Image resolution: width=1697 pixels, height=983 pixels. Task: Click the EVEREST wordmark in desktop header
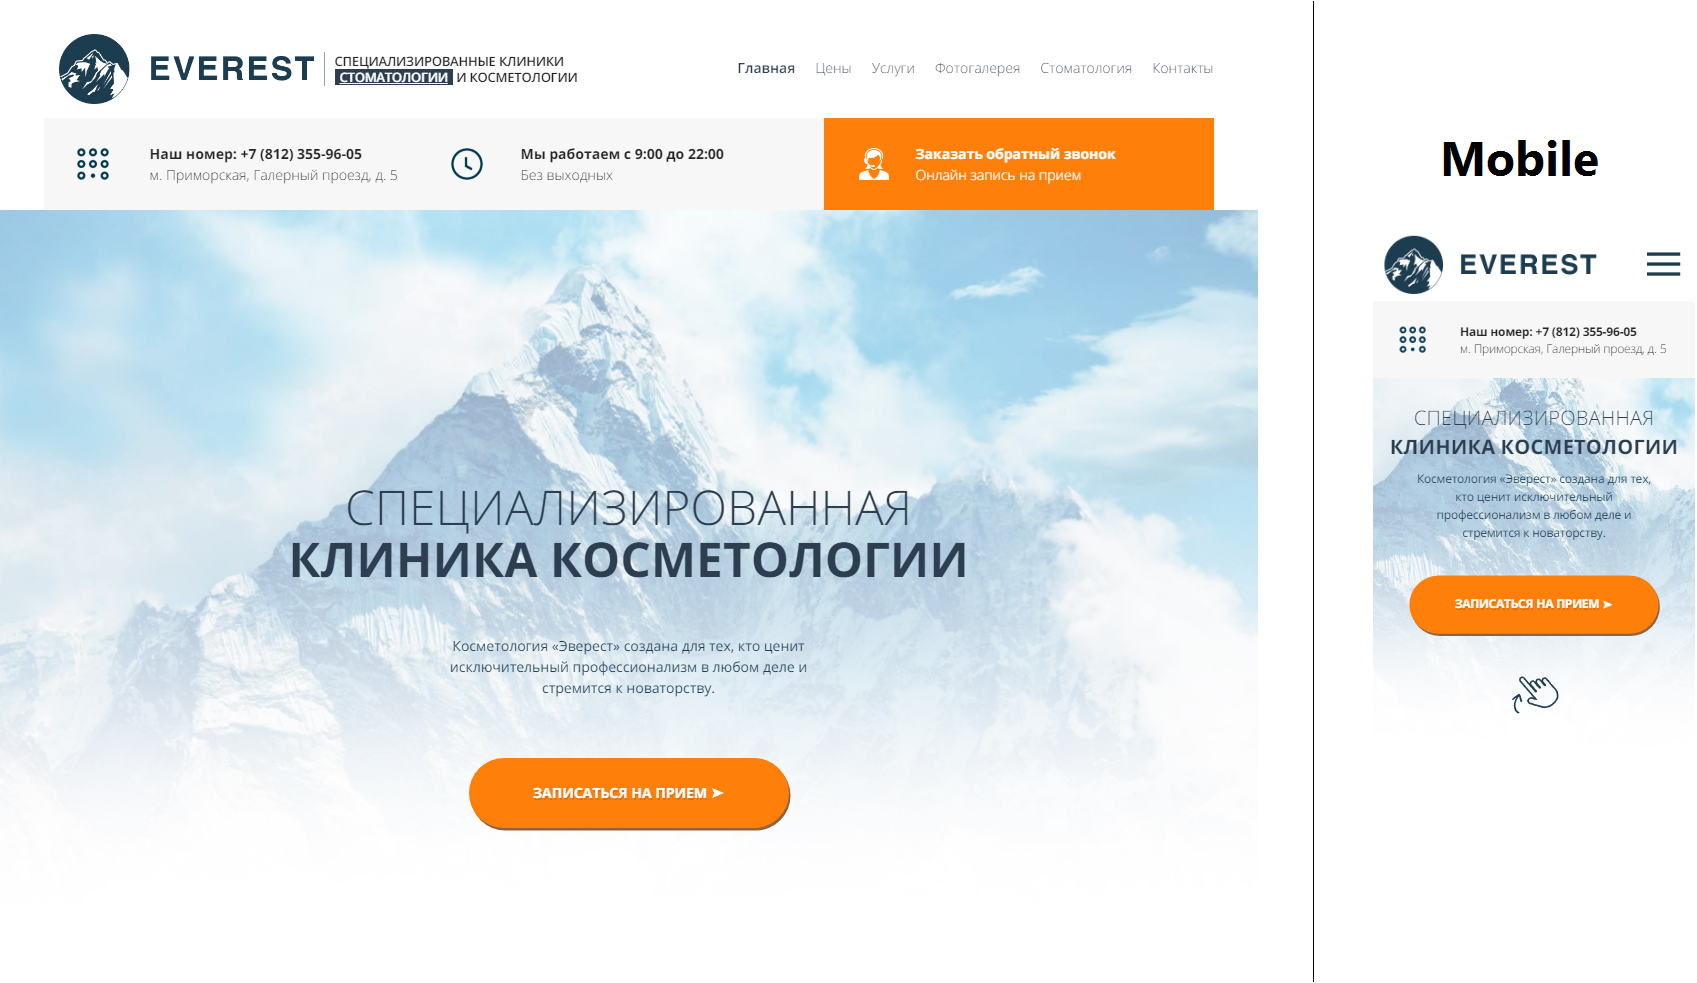232,69
